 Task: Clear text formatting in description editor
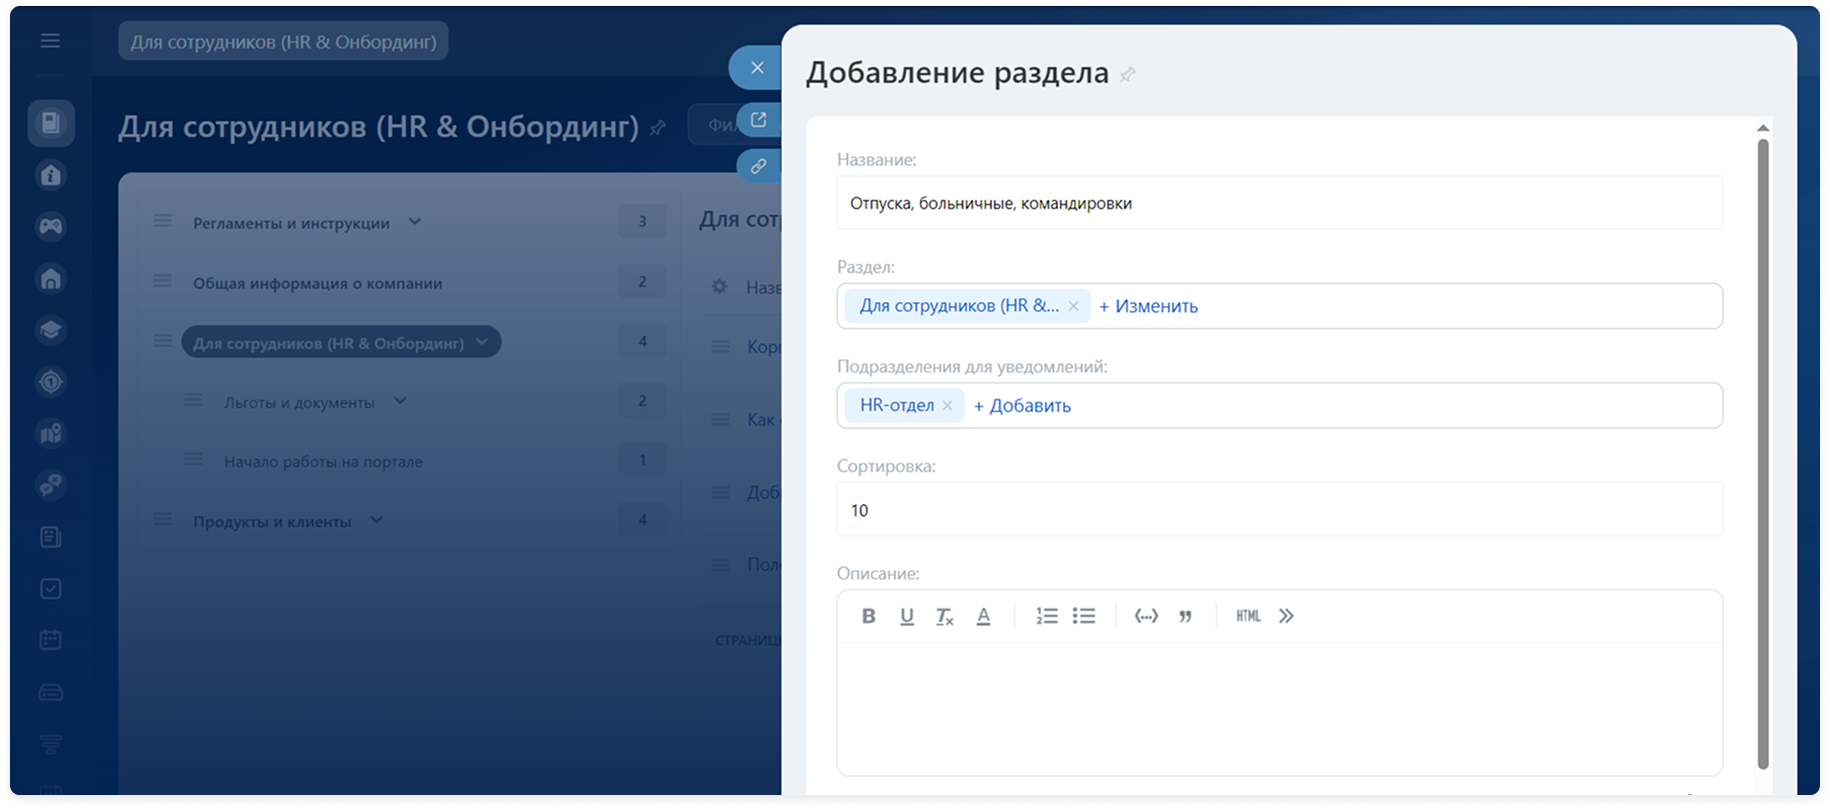(x=944, y=616)
